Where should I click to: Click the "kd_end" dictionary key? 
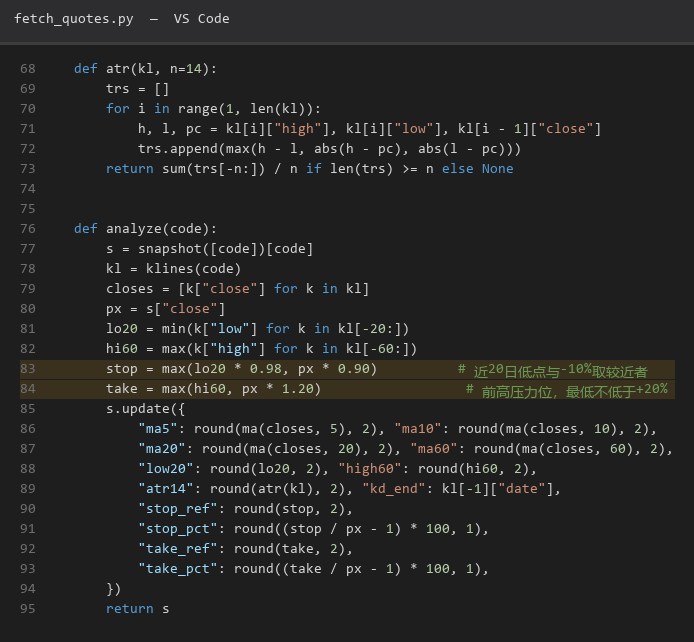pos(394,488)
